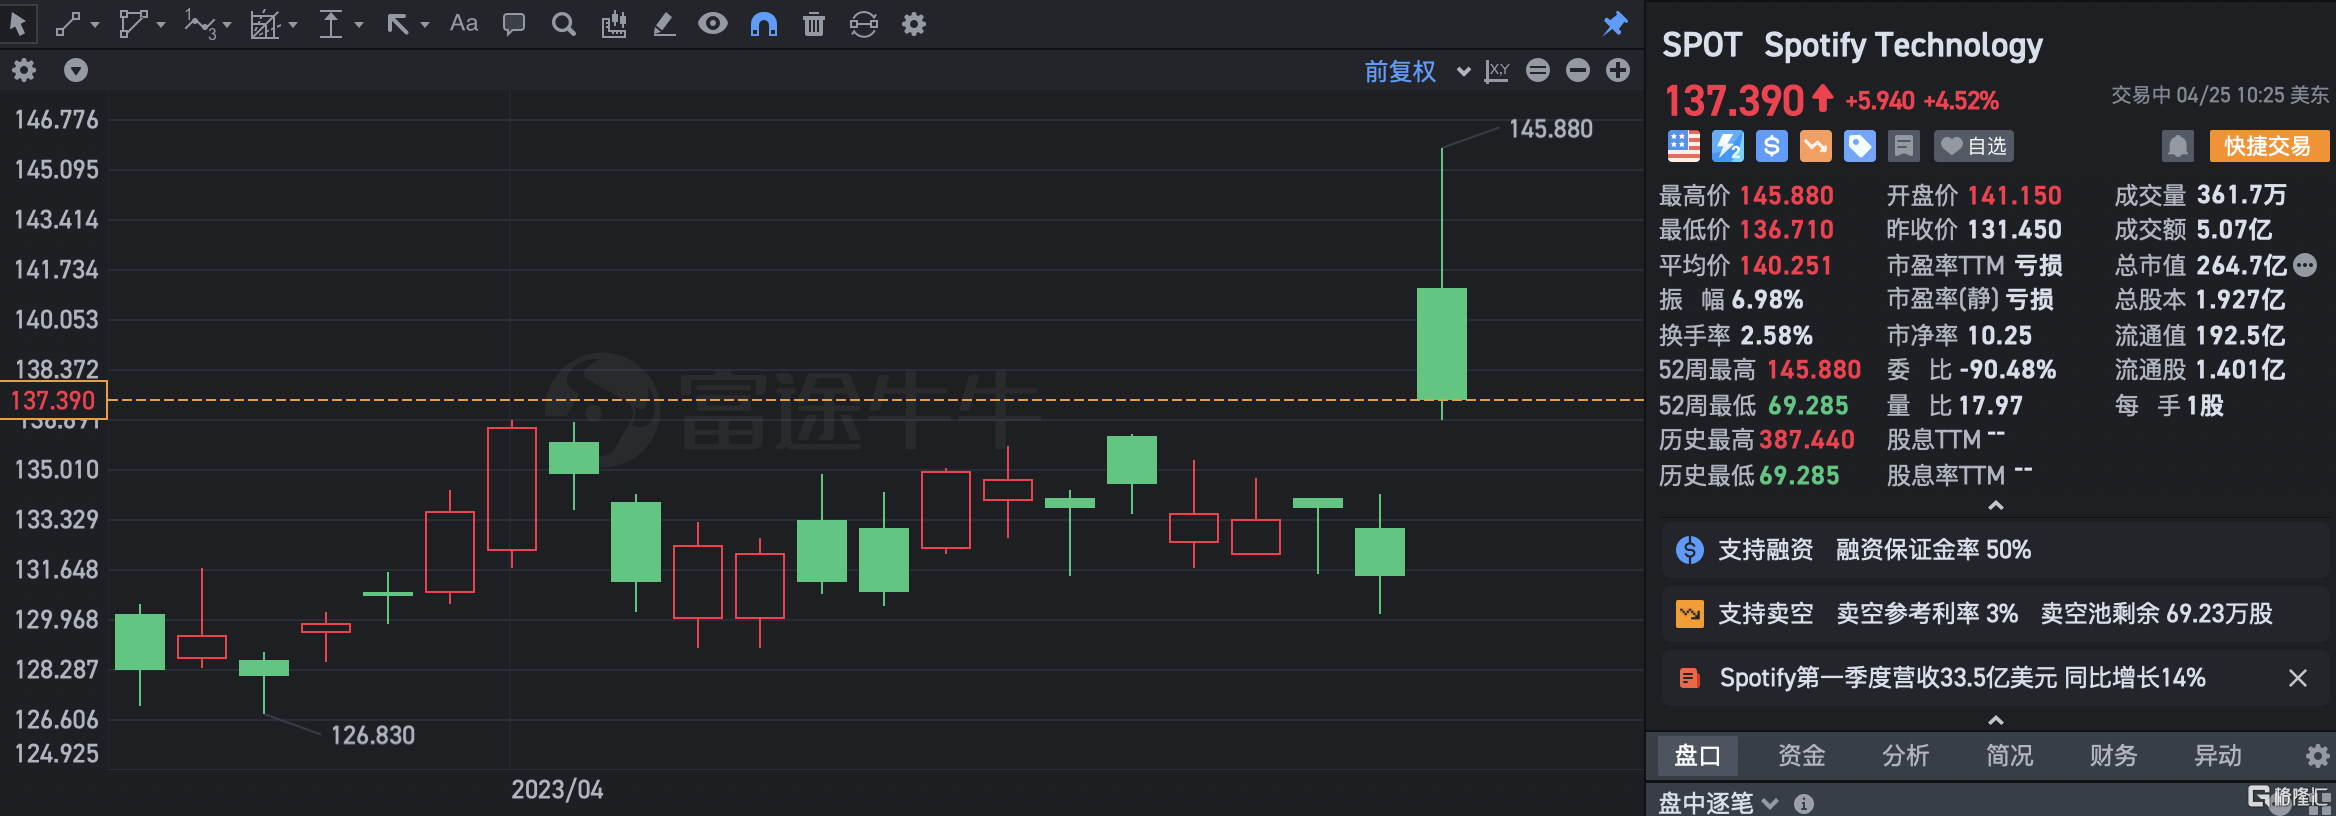The image size is (2336, 816).
Task: Toggle the 自选 watchlist heart button
Action: (1973, 147)
